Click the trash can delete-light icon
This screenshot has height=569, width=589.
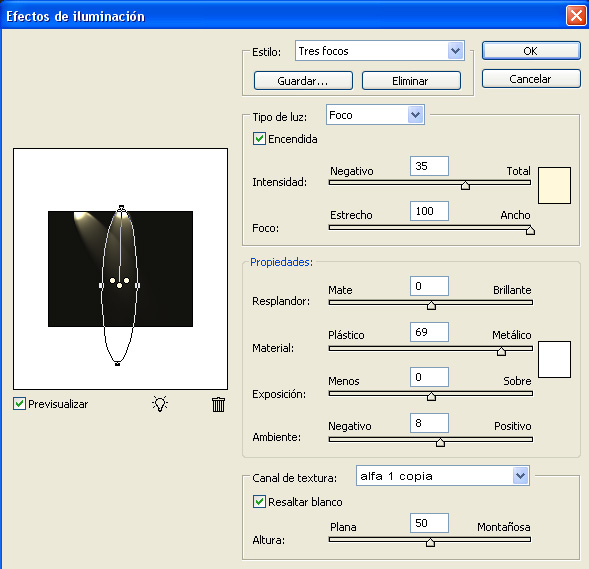click(218, 404)
